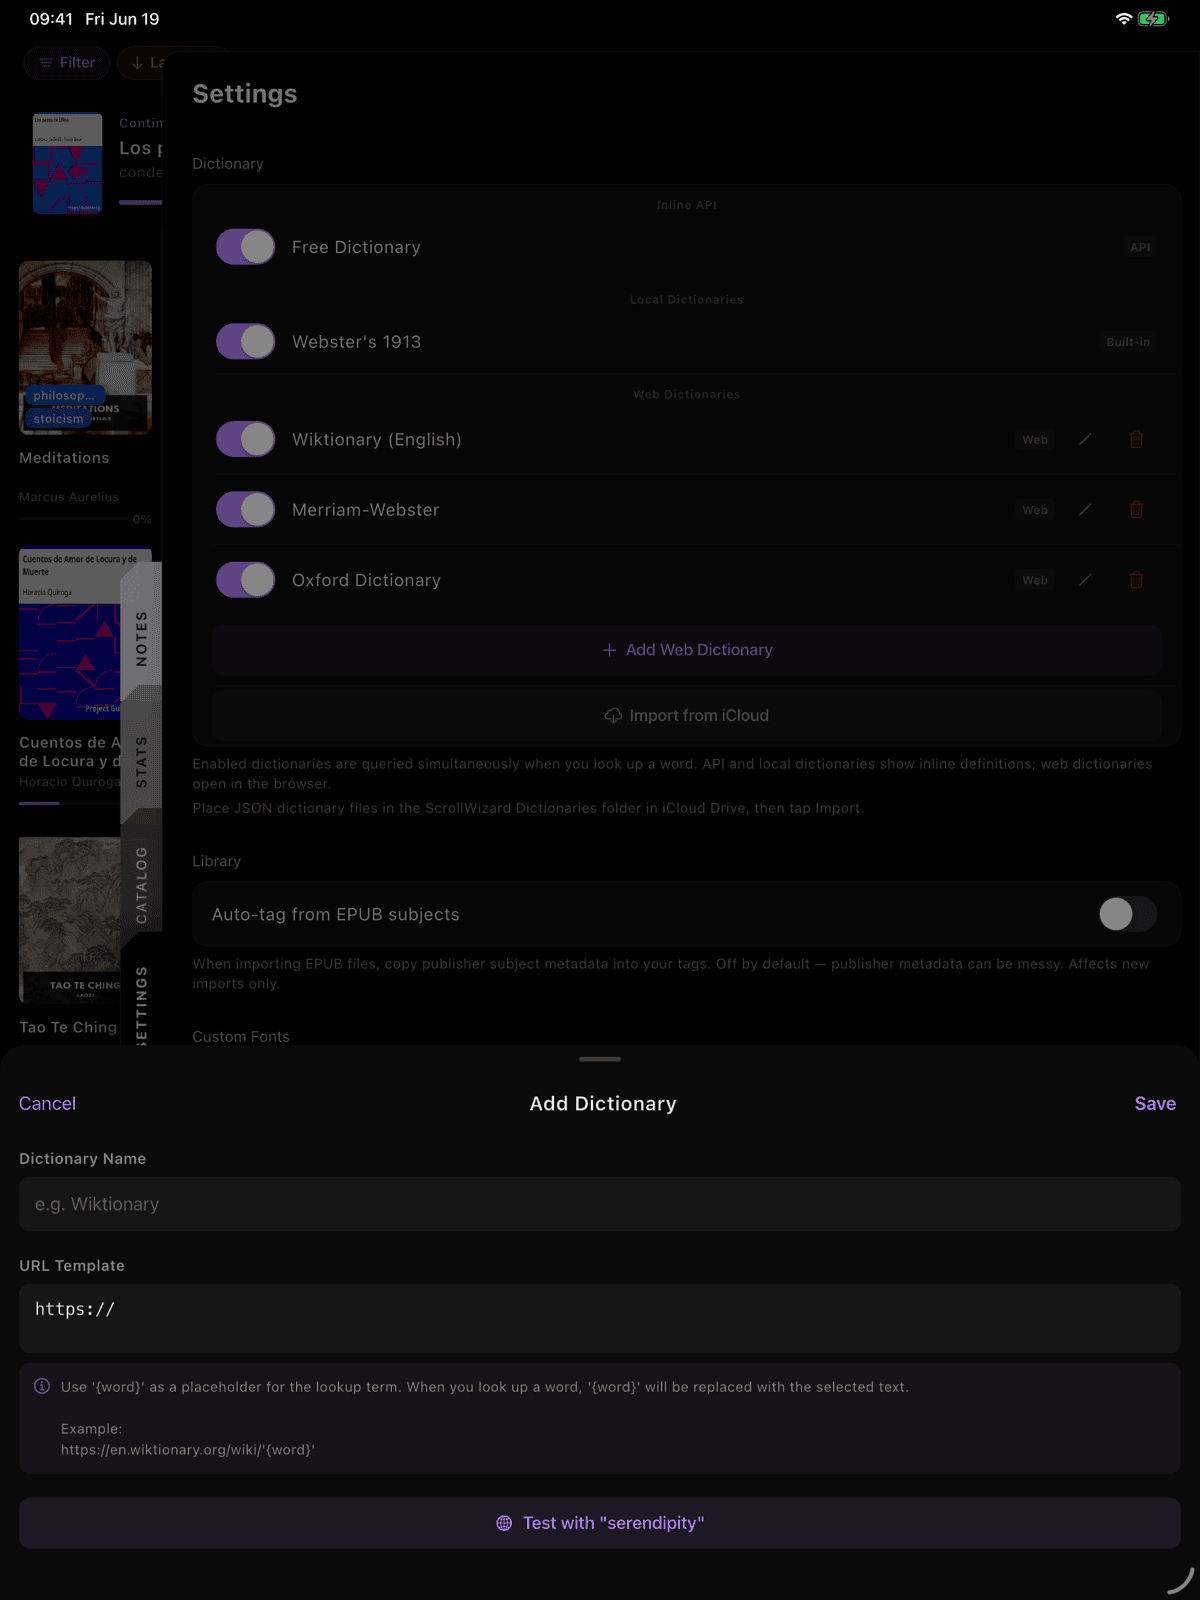The width and height of the screenshot is (1200, 1600).
Task: Click the edit pencil for Merriam-Webster
Action: pos(1085,509)
